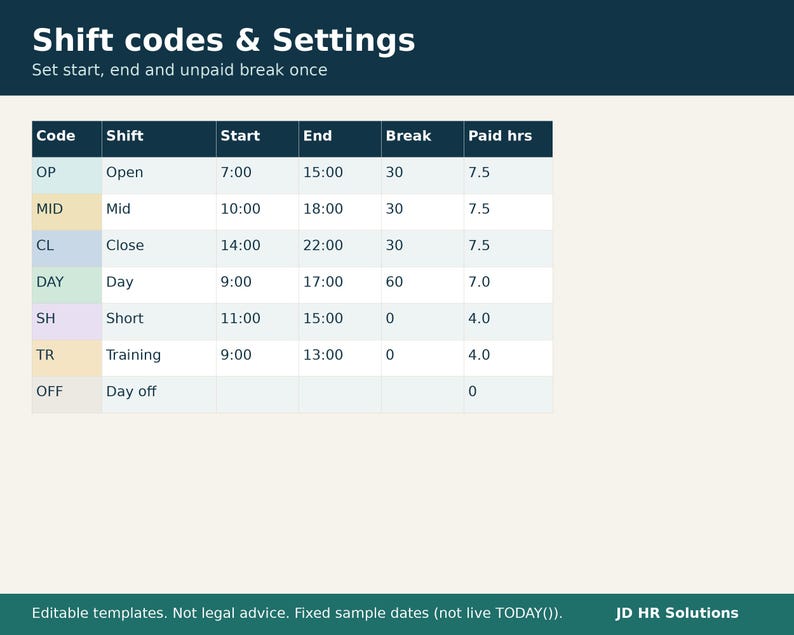
Task: Click the Short row 4.0 paid hours
Action: (508, 321)
